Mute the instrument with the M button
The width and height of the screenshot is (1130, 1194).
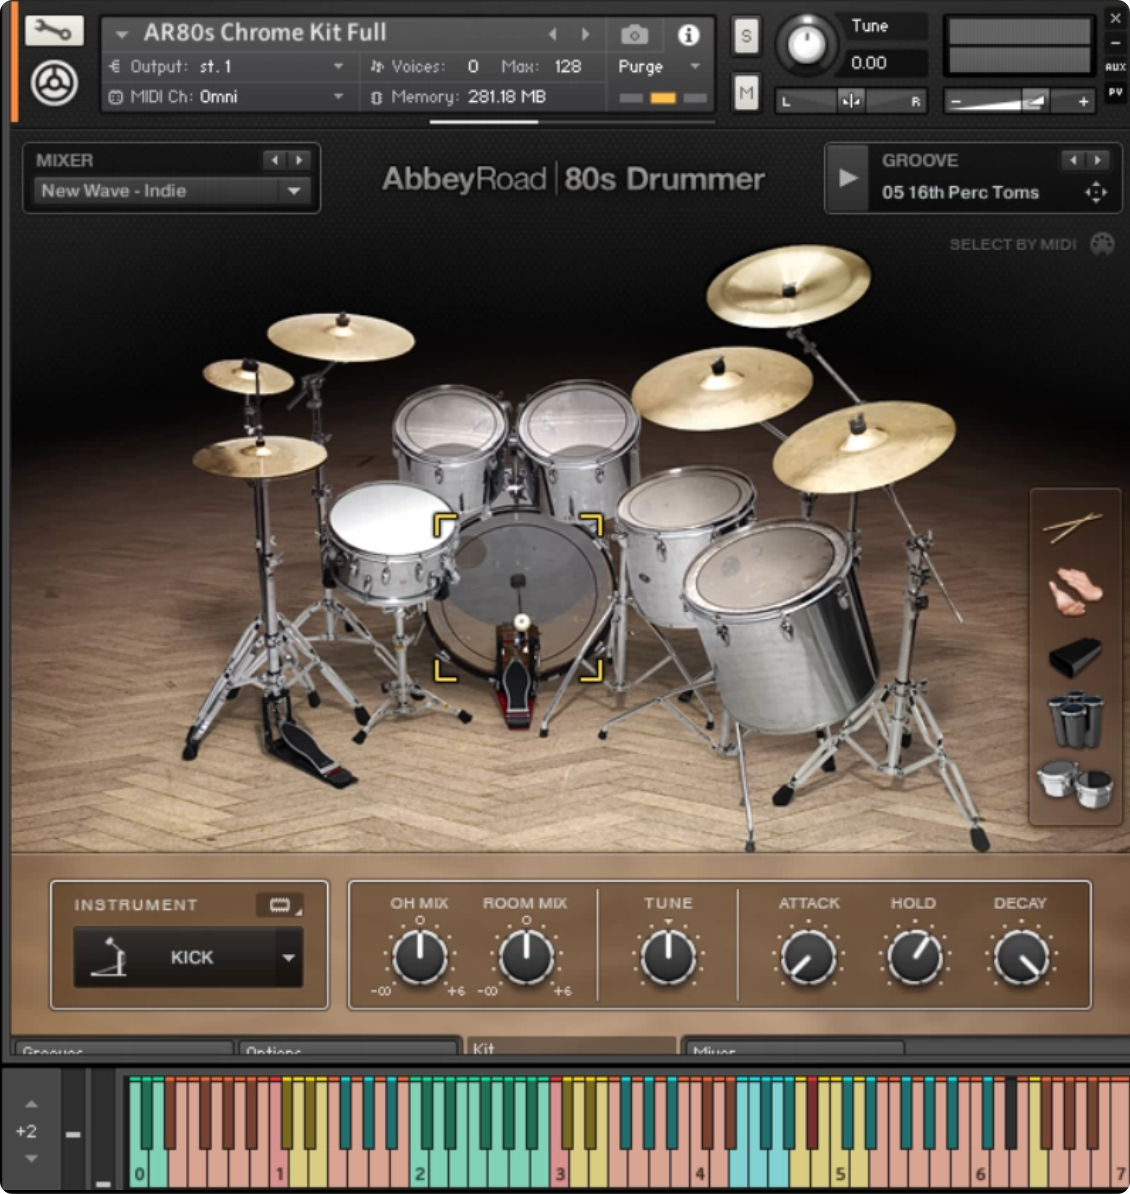point(746,93)
